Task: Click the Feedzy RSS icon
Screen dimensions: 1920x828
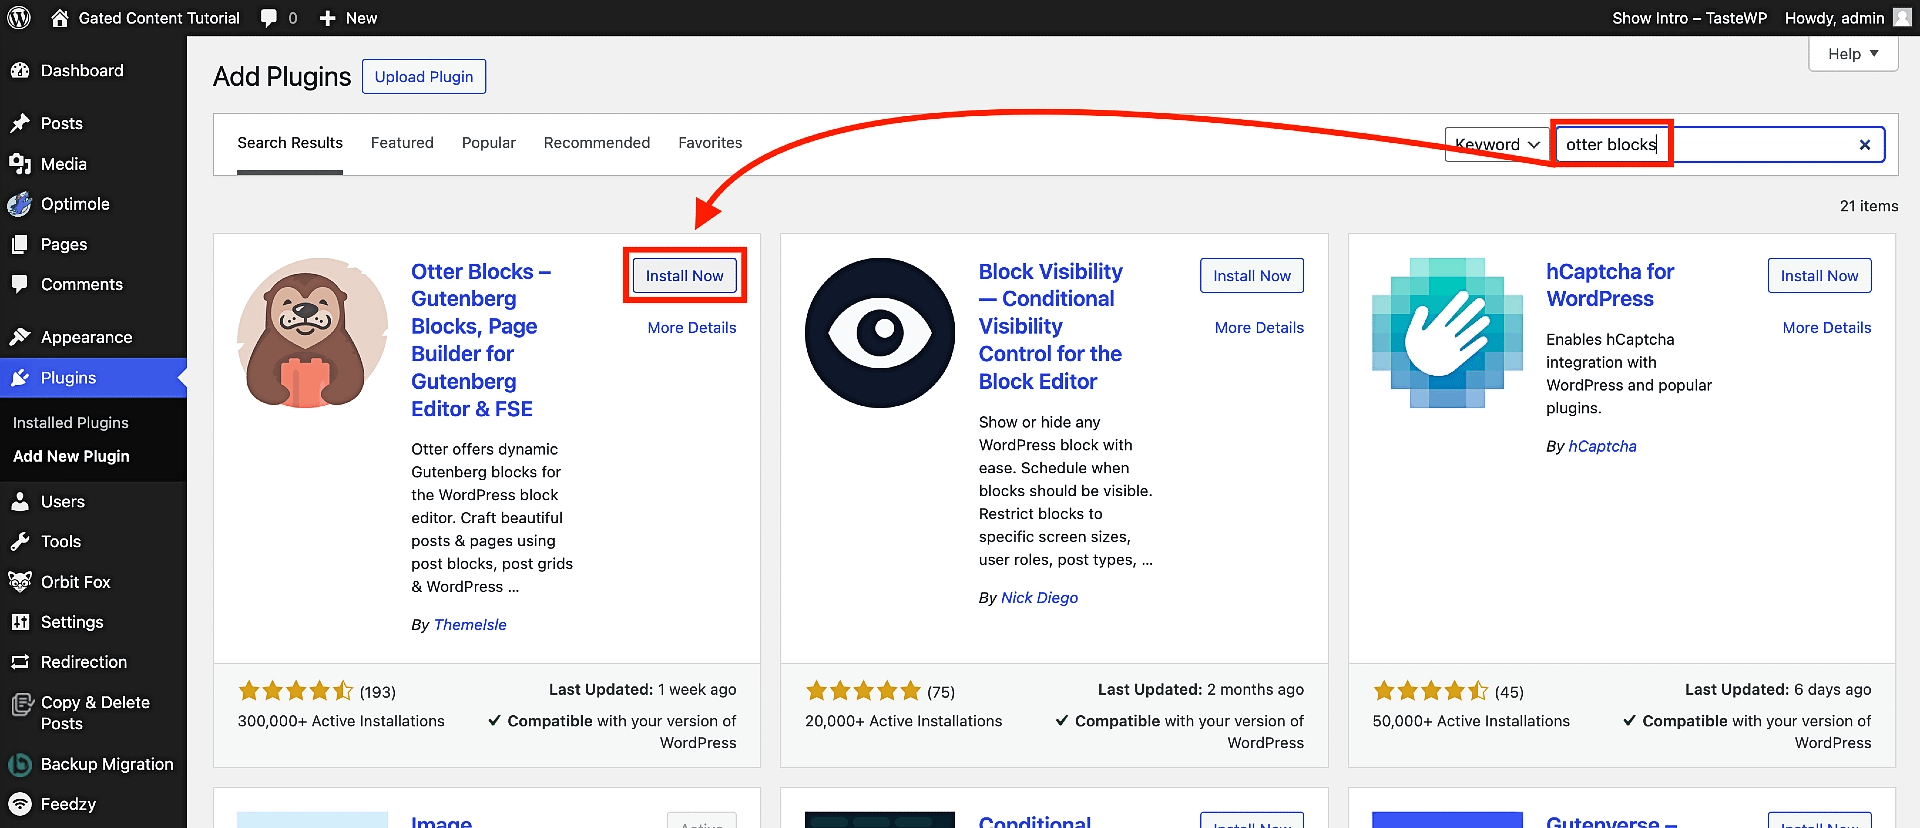Action: pos(20,804)
